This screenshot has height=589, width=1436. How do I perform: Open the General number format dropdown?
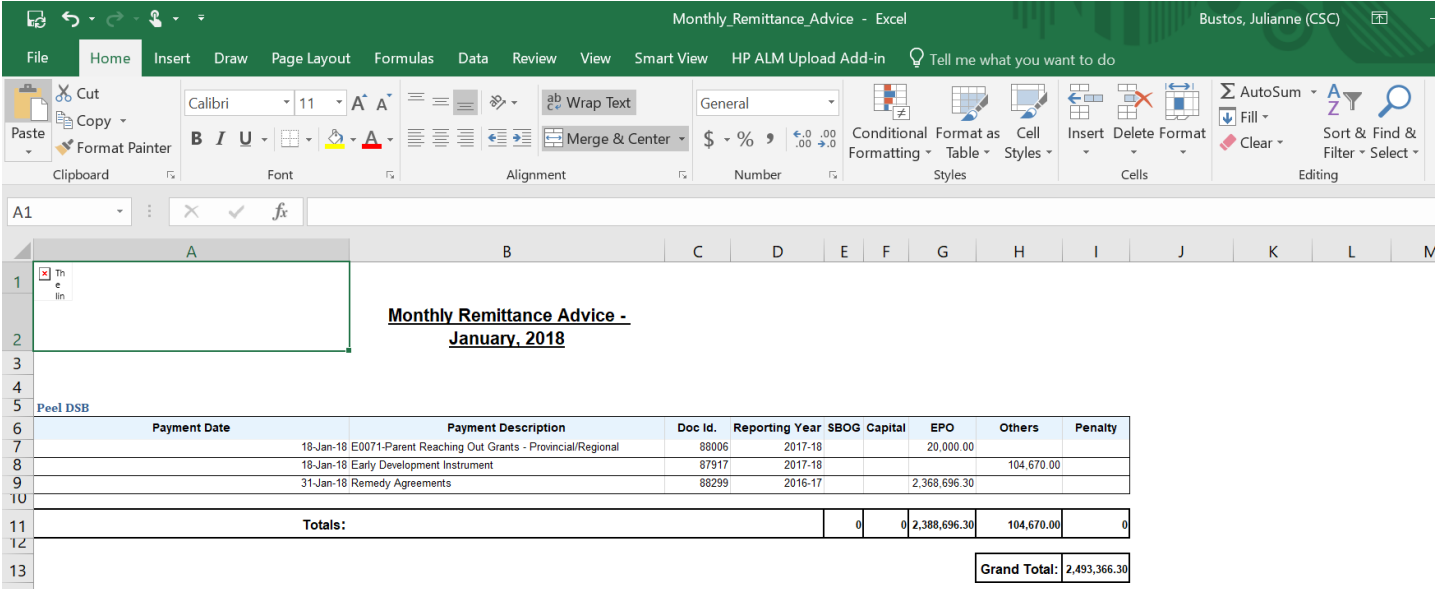click(x=831, y=103)
